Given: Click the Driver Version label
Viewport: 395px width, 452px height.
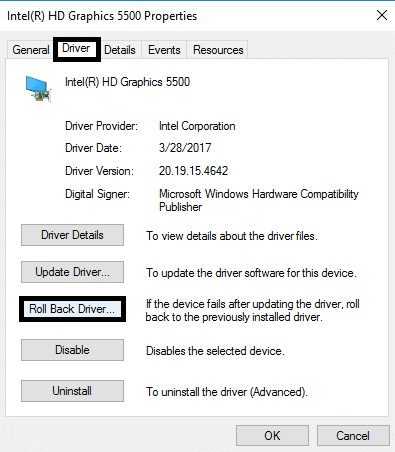Looking at the screenshot, I should (99, 171).
